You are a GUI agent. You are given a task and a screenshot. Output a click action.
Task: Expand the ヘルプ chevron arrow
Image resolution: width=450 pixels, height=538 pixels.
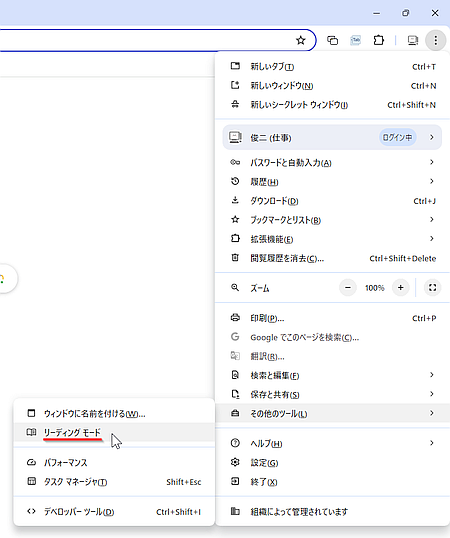coord(432,443)
